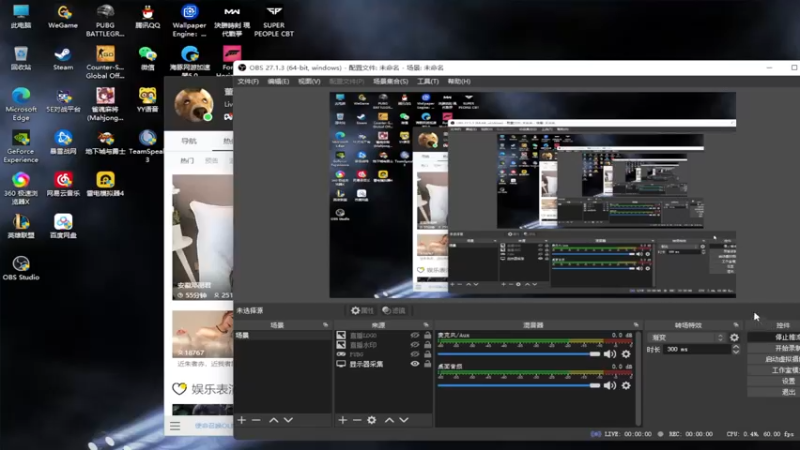The height and width of the screenshot is (450, 800).
Task: Enable 工作室模式 studio mode
Action: pos(774,370)
